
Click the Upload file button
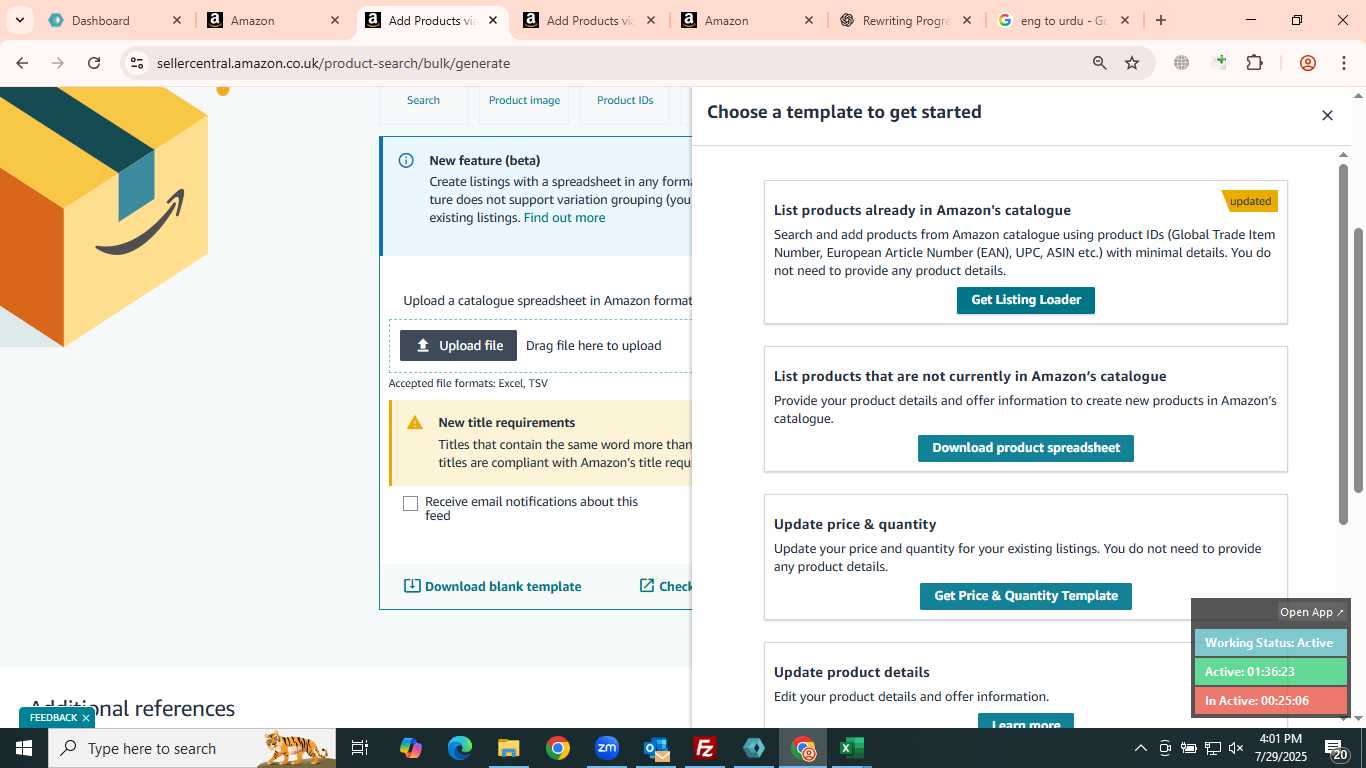(458, 345)
